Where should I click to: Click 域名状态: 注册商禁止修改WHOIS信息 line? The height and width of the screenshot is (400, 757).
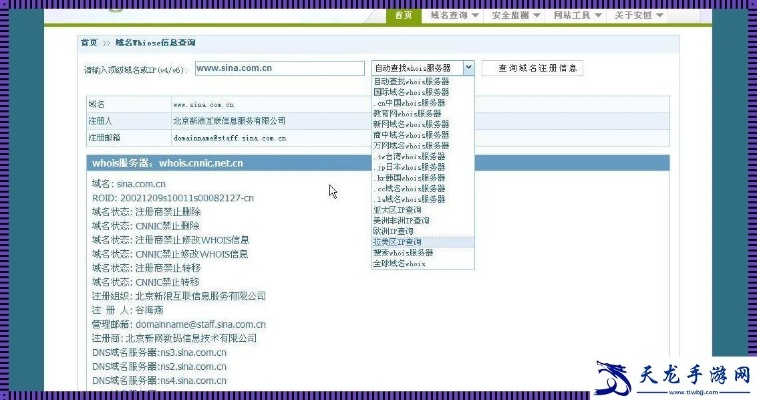tap(170, 240)
